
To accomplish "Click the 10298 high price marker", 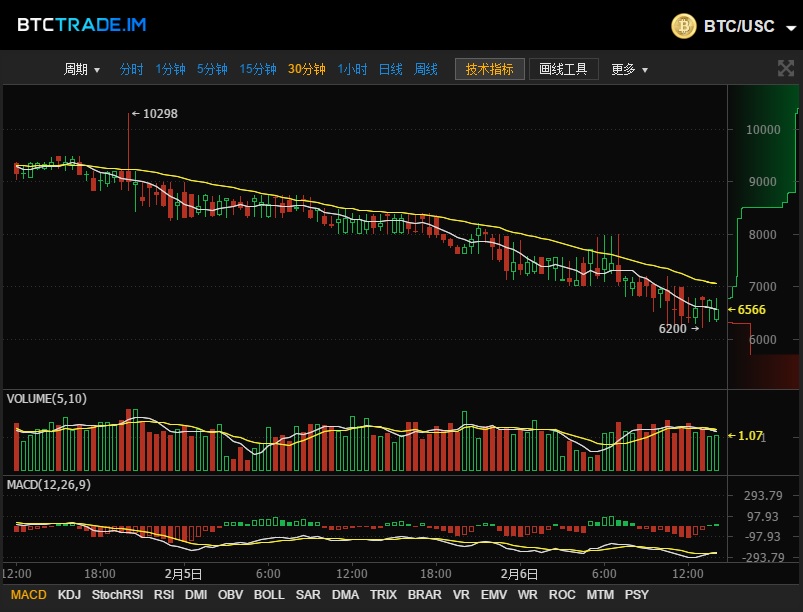I will pos(159,114).
